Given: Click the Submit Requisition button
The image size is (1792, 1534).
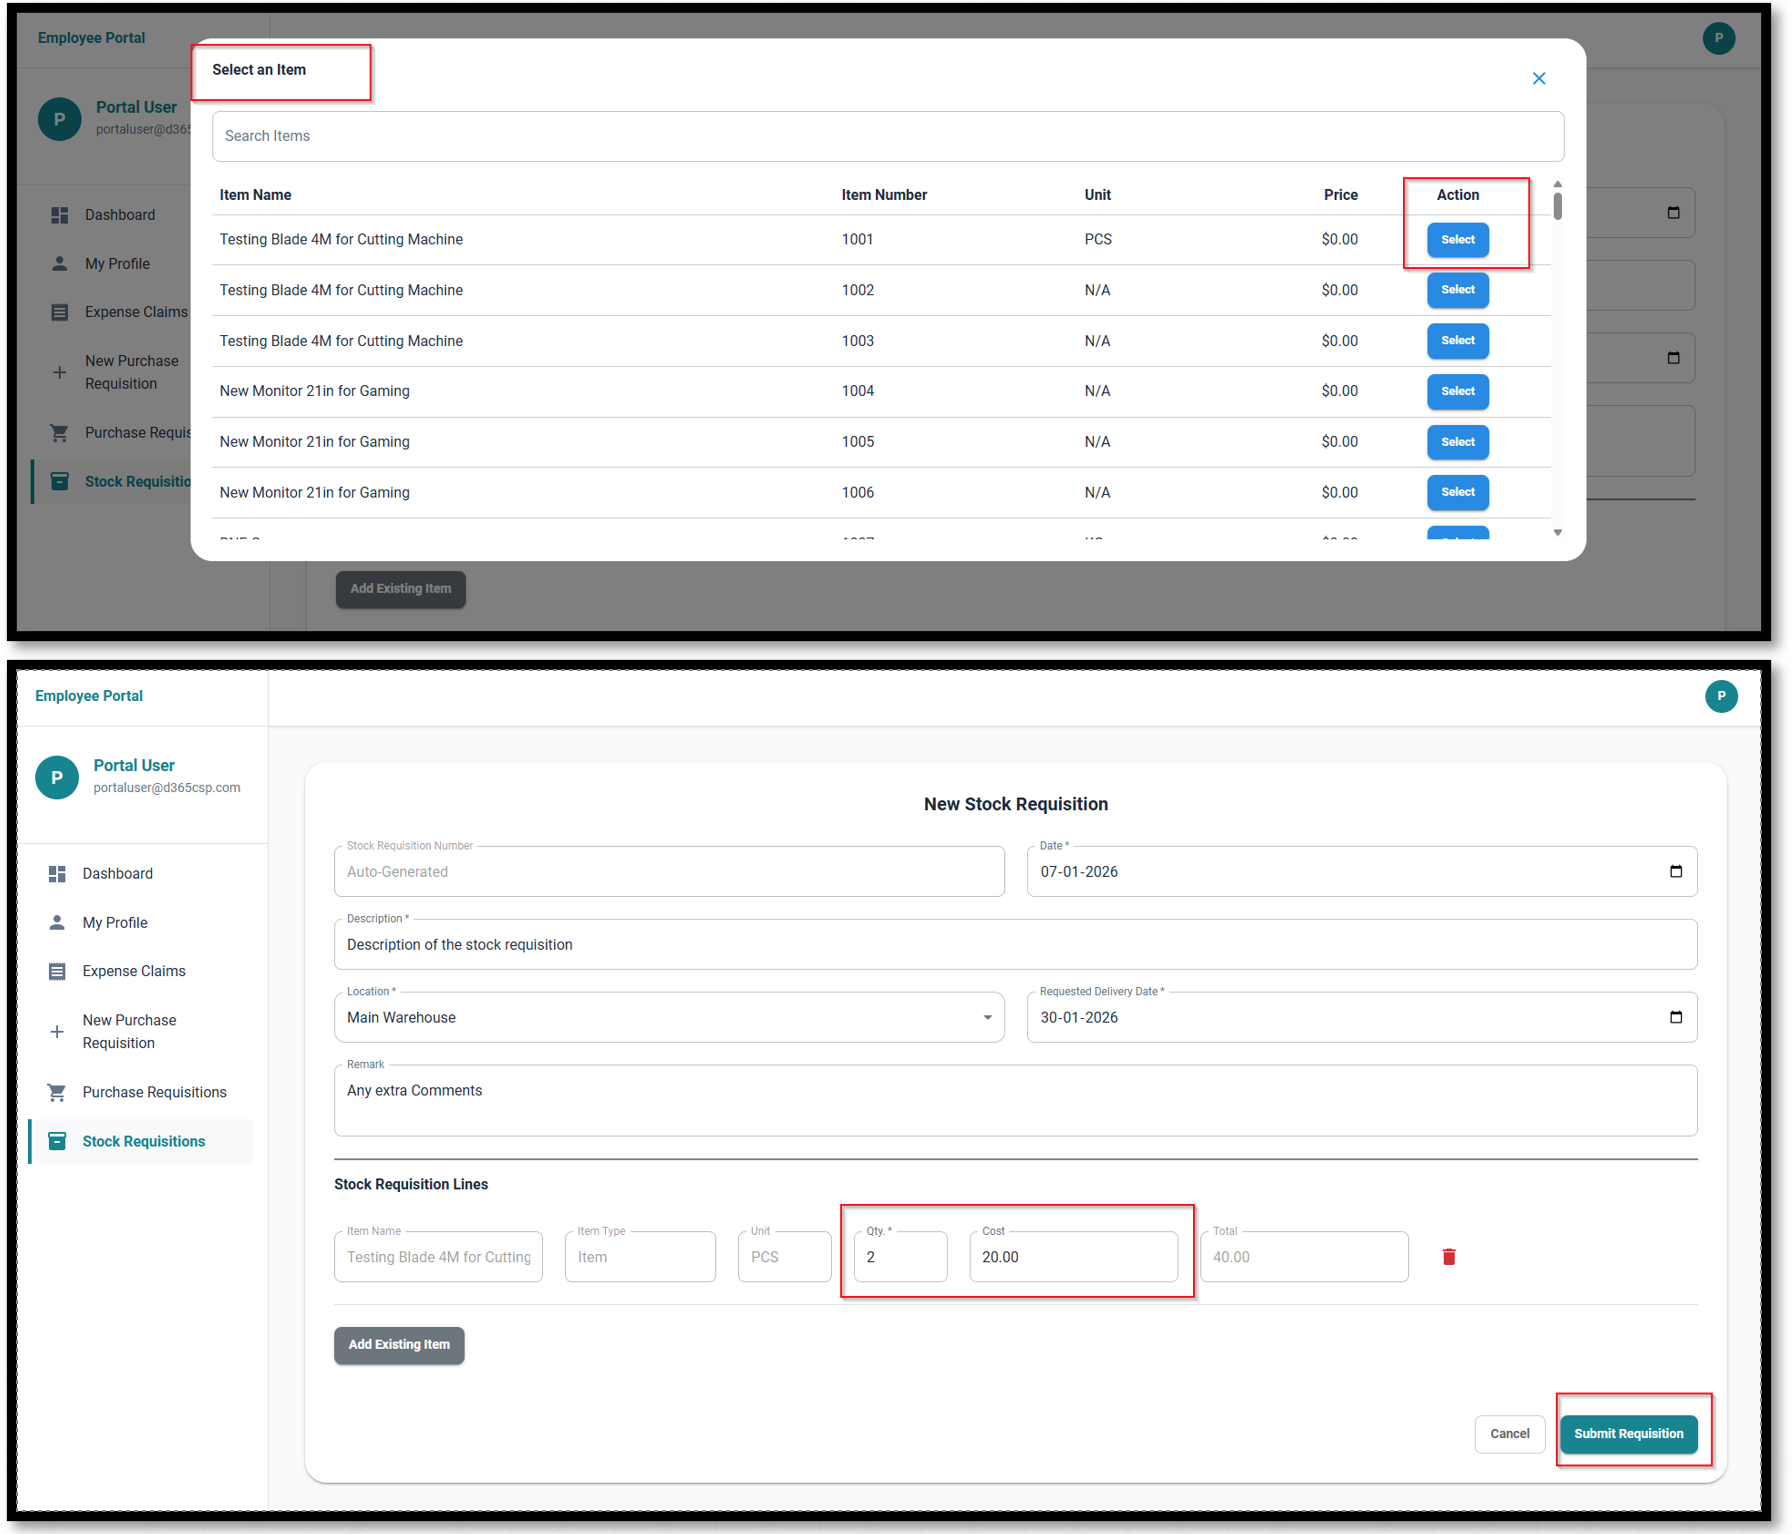Looking at the screenshot, I should coord(1627,1433).
